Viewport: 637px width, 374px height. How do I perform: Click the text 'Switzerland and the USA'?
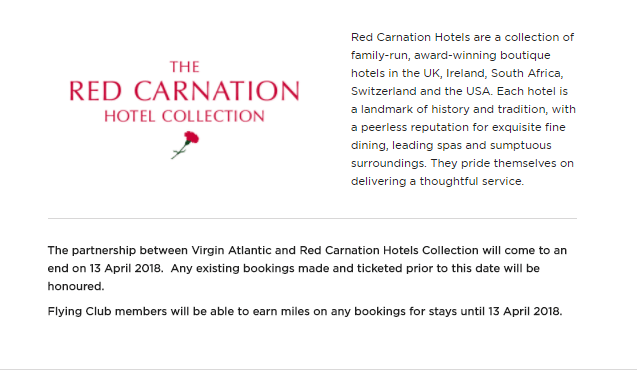(420, 91)
